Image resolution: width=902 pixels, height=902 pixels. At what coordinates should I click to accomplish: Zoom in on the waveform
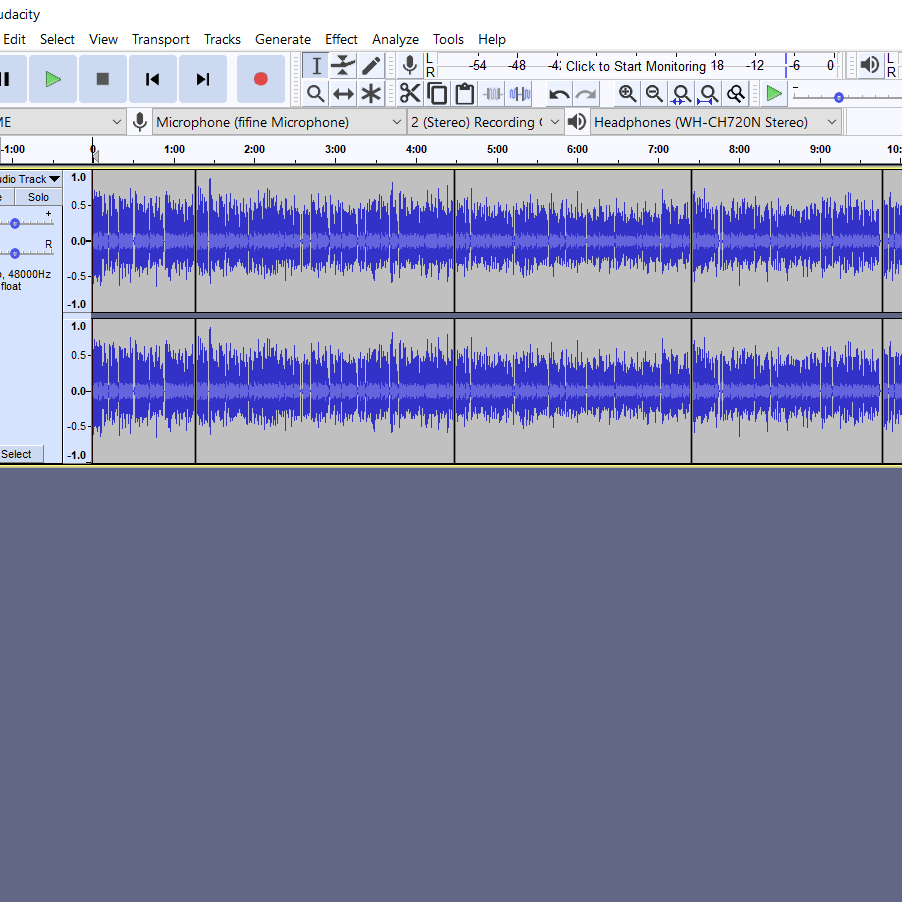(627, 94)
